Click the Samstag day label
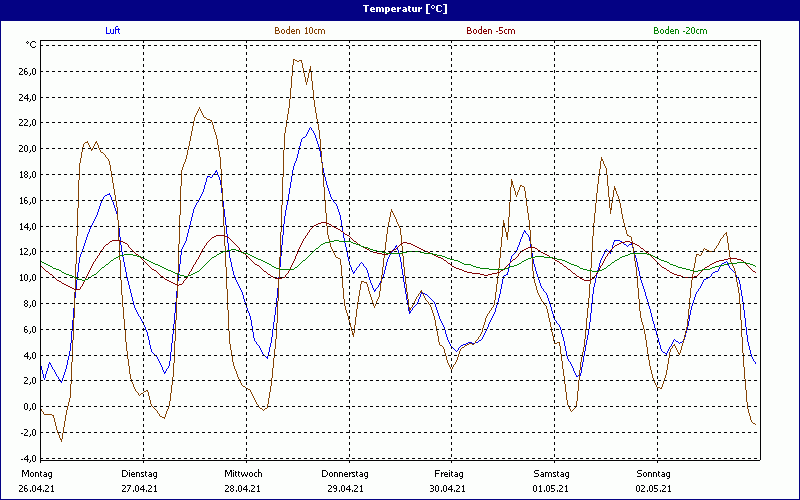 click(551, 474)
